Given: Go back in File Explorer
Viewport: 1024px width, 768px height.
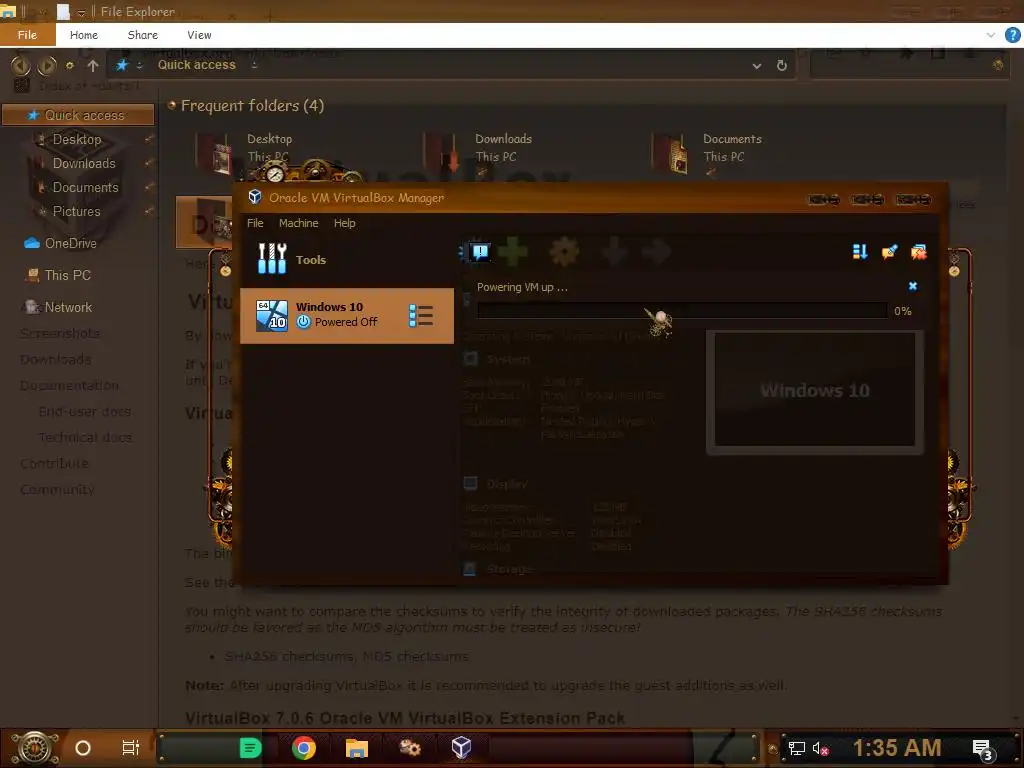Looking at the screenshot, I should point(20,65).
